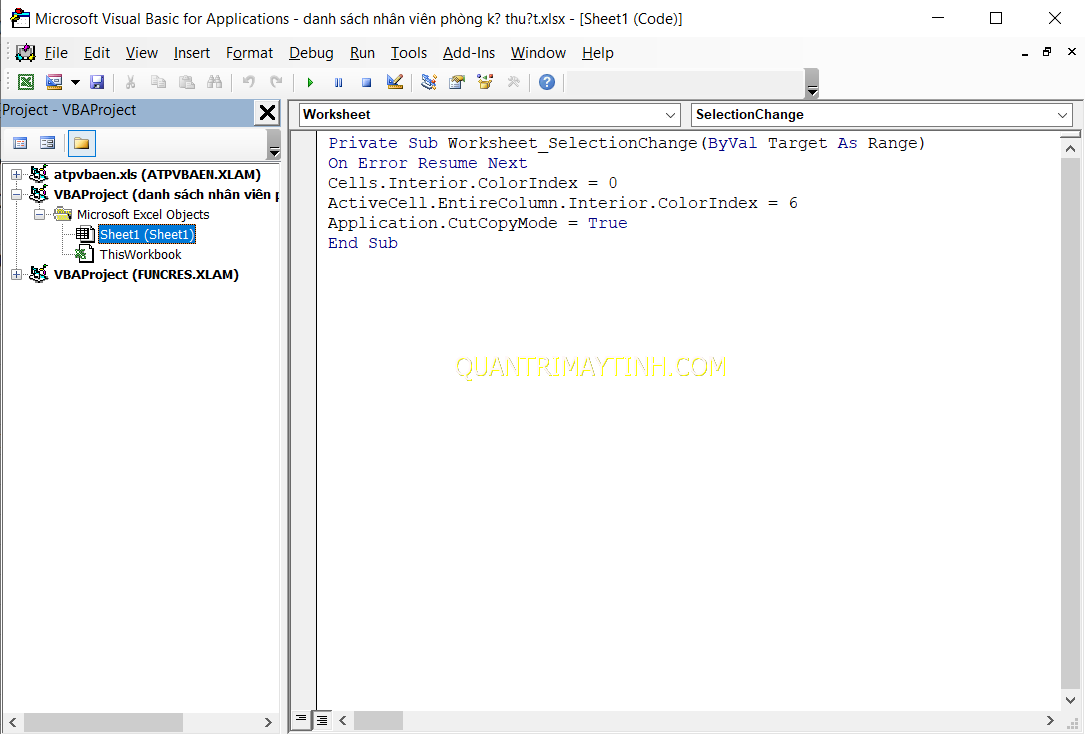Collapse the Microsoft Excel Objects folder
Screen dimensions: 1085x734
39,214
